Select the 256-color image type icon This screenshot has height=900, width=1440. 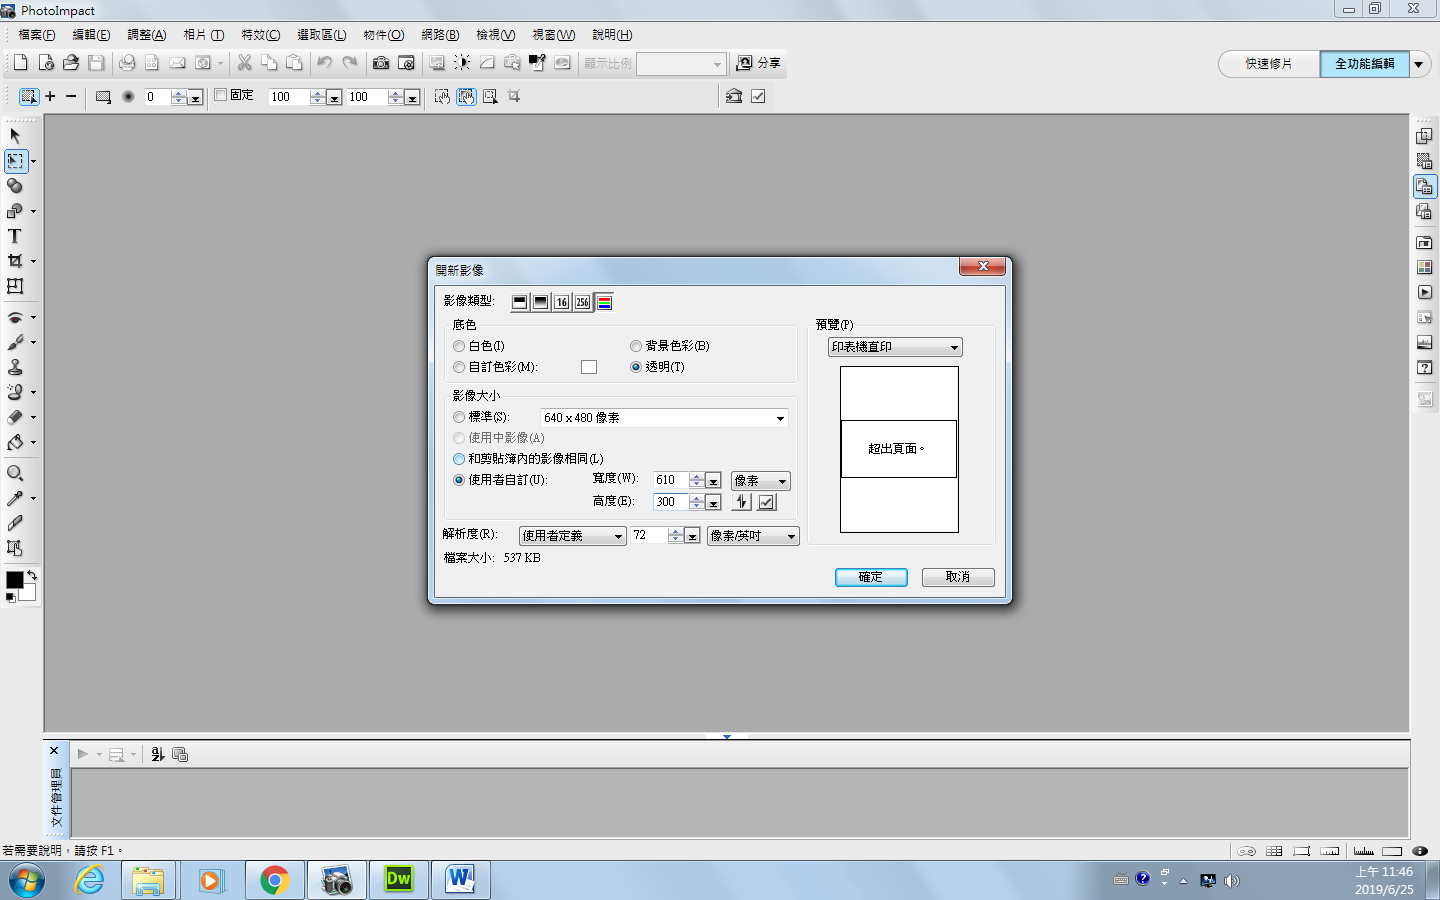point(582,302)
